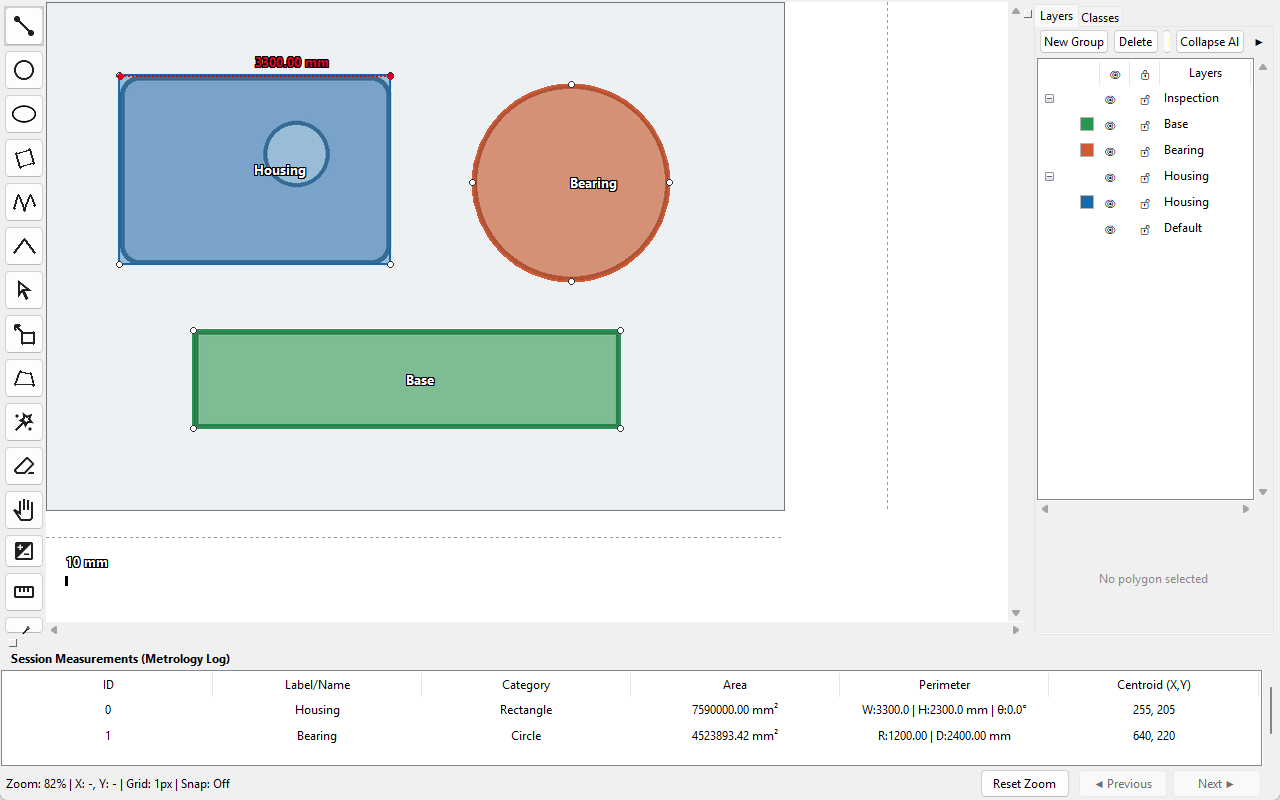Click the Centroid (X,Y) column header
This screenshot has height=800, width=1280.
[x=1153, y=685]
